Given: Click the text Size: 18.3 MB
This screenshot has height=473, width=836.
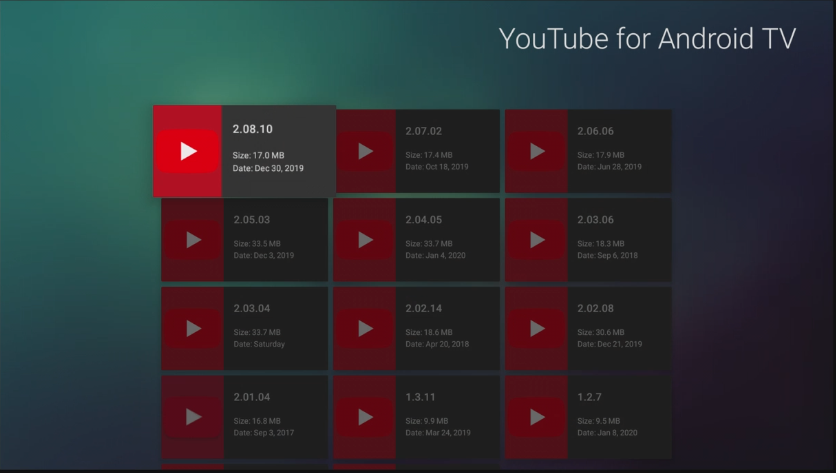Looking at the screenshot, I should [x=600, y=243].
